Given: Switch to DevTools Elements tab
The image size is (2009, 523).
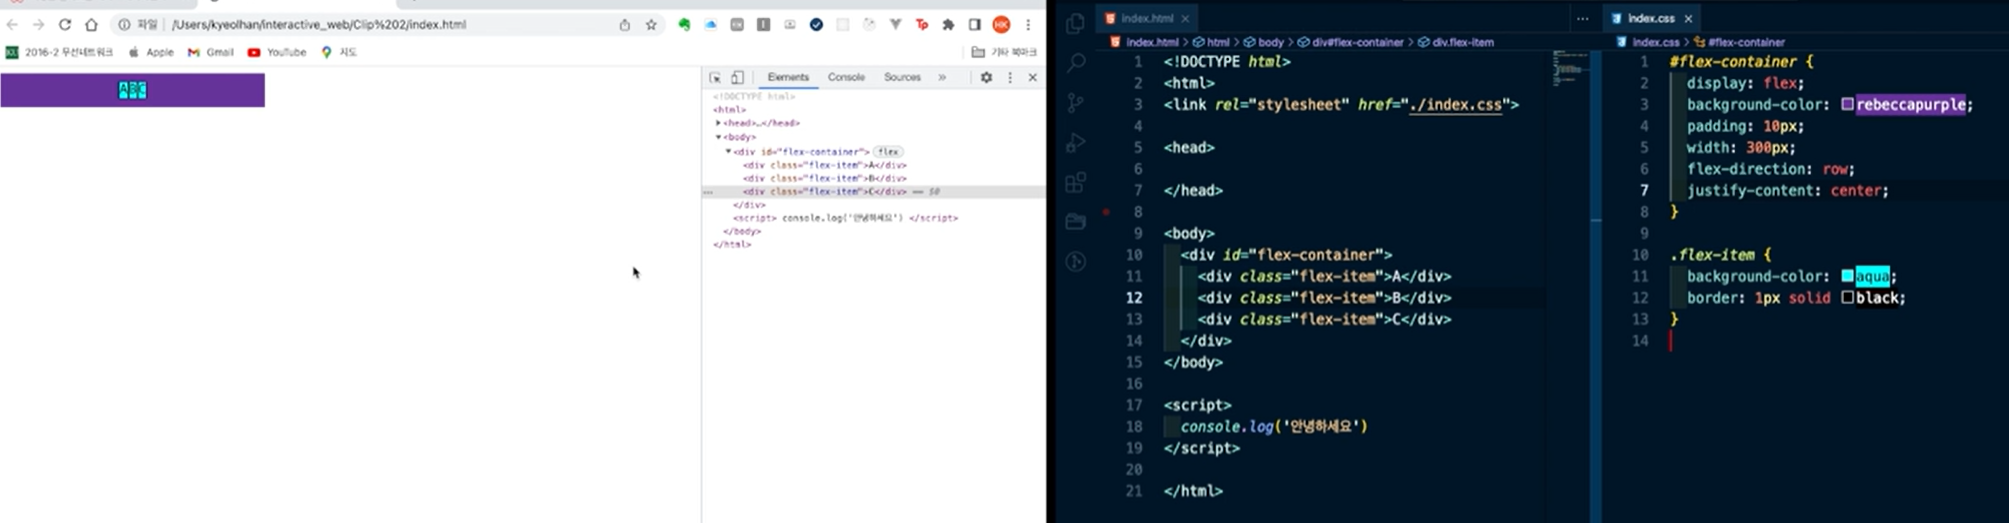Looking at the screenshot, I should point(788,77).
